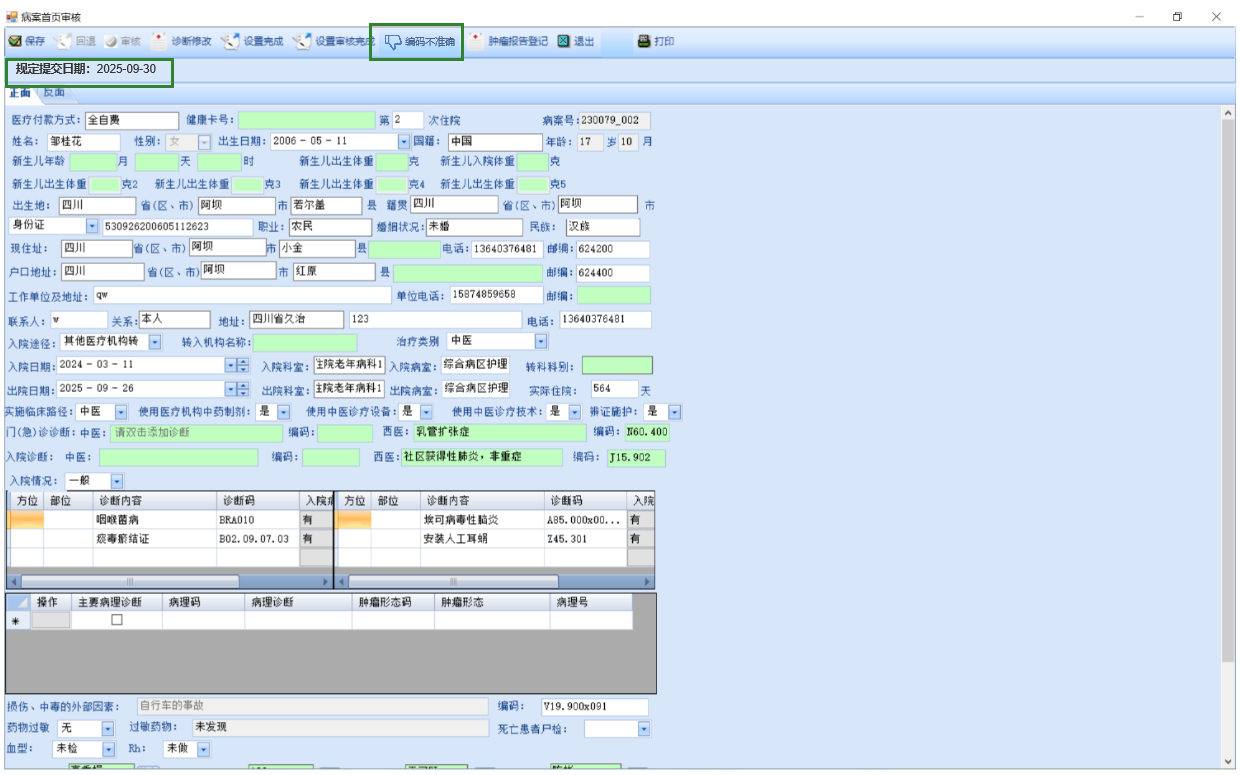The width and height of the screenshot is (1240, 775).
Task: Open the 入院日期 calendar dropdown
Action: pyautogui.click(x=230, y=366)
